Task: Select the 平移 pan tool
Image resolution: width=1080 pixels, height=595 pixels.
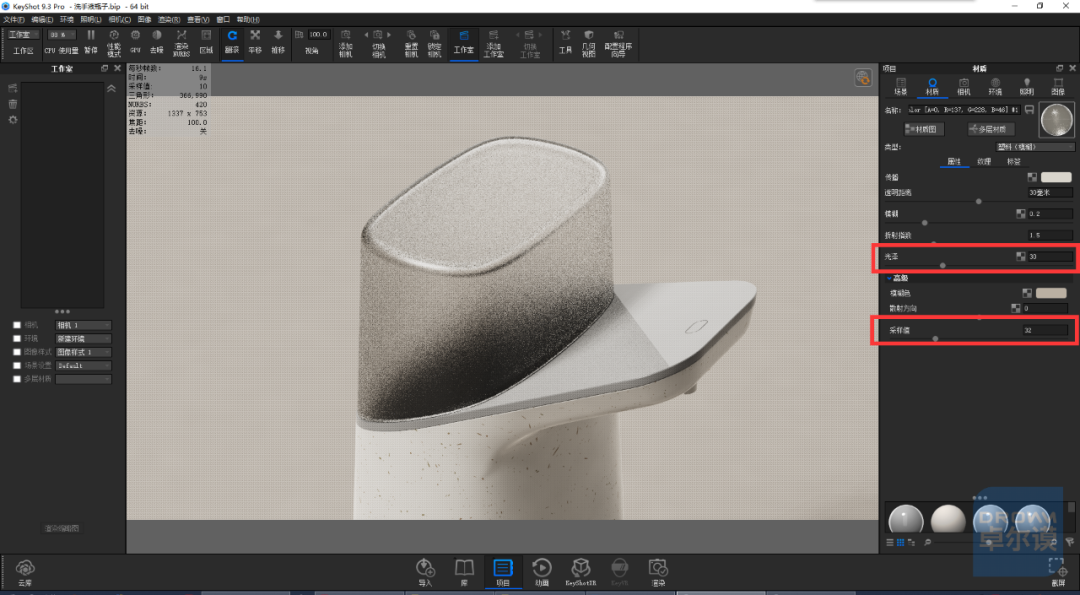Action: [255, 41]
